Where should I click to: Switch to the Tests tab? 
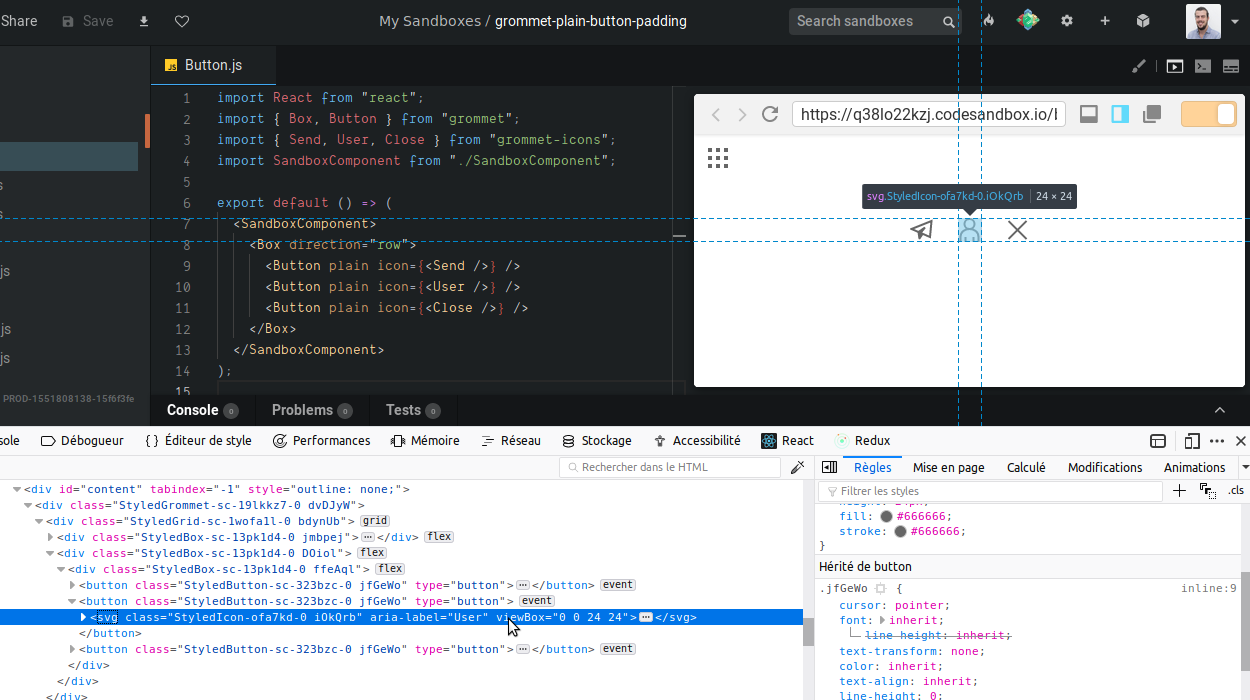413,410
